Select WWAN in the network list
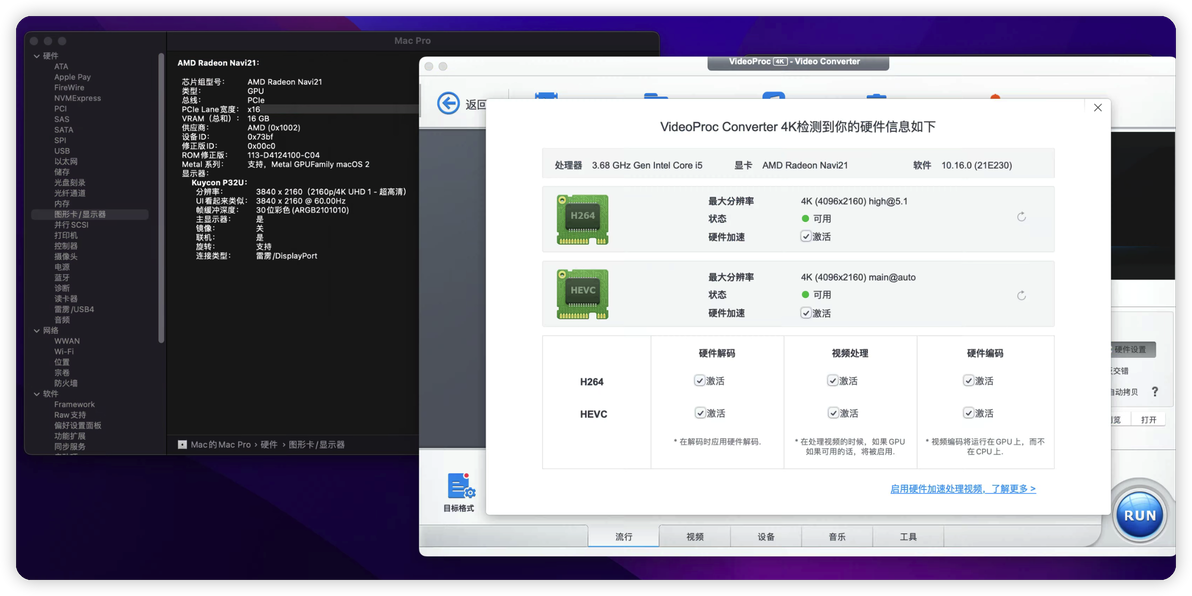 (x=67, y=341)
